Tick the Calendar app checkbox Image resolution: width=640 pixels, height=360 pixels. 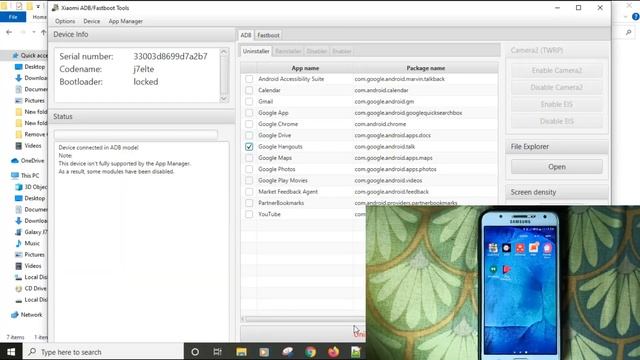[249, 90]
